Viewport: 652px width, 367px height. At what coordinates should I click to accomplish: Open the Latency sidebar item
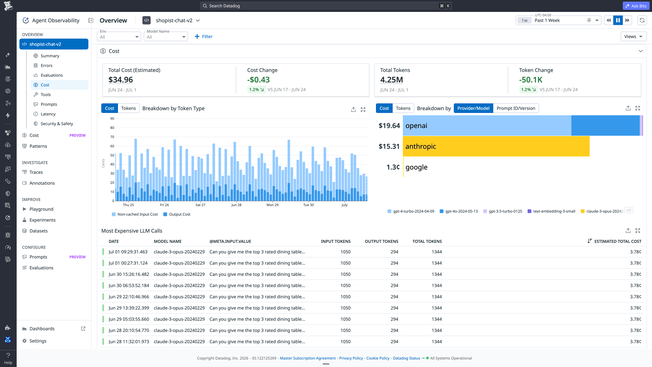click(48, 114)
